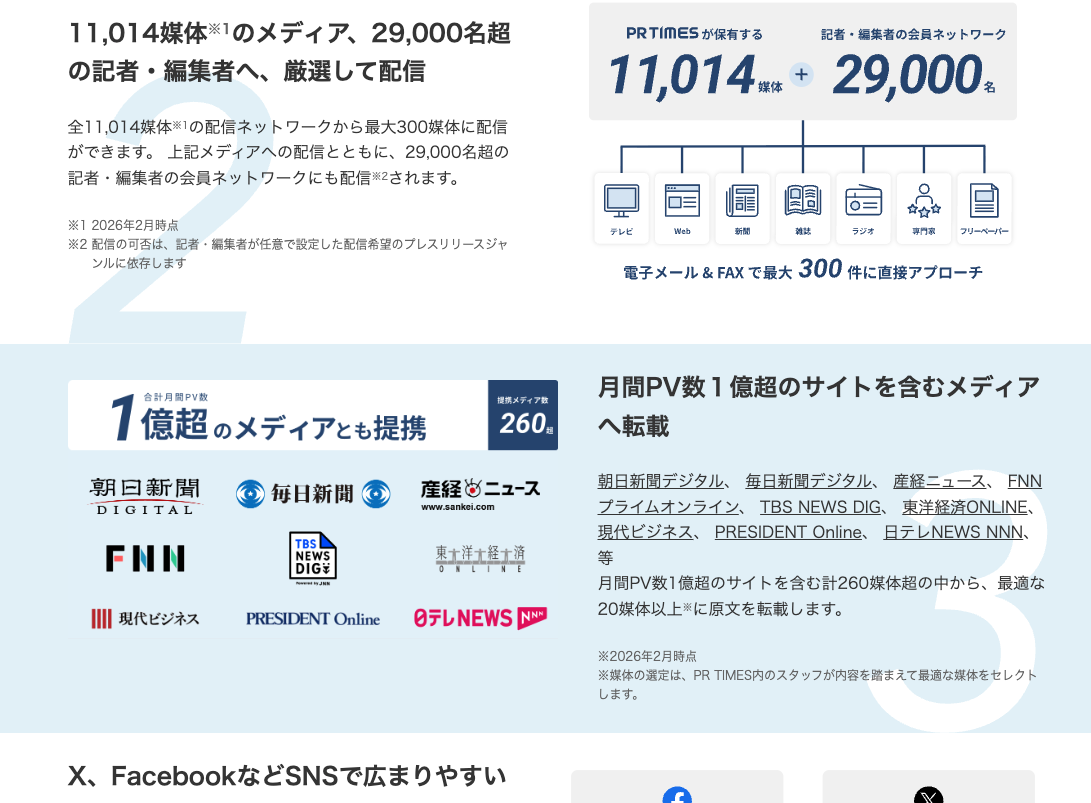The height and width of the screenshot is (803, 1091).
Task: Click the 雑誌 magazine icon
Action: (x=803, y=201)
